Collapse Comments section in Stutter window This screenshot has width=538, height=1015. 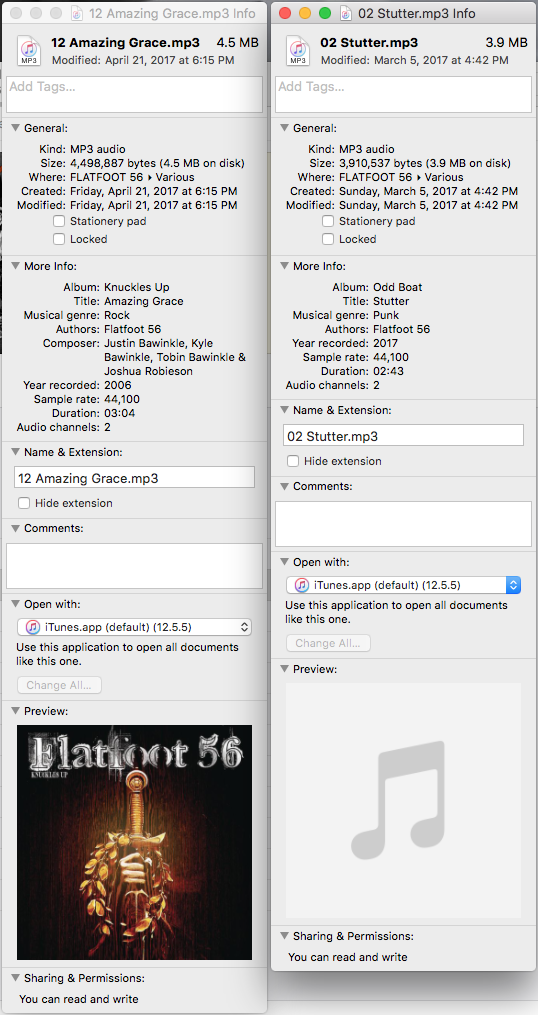pos(285,486)
